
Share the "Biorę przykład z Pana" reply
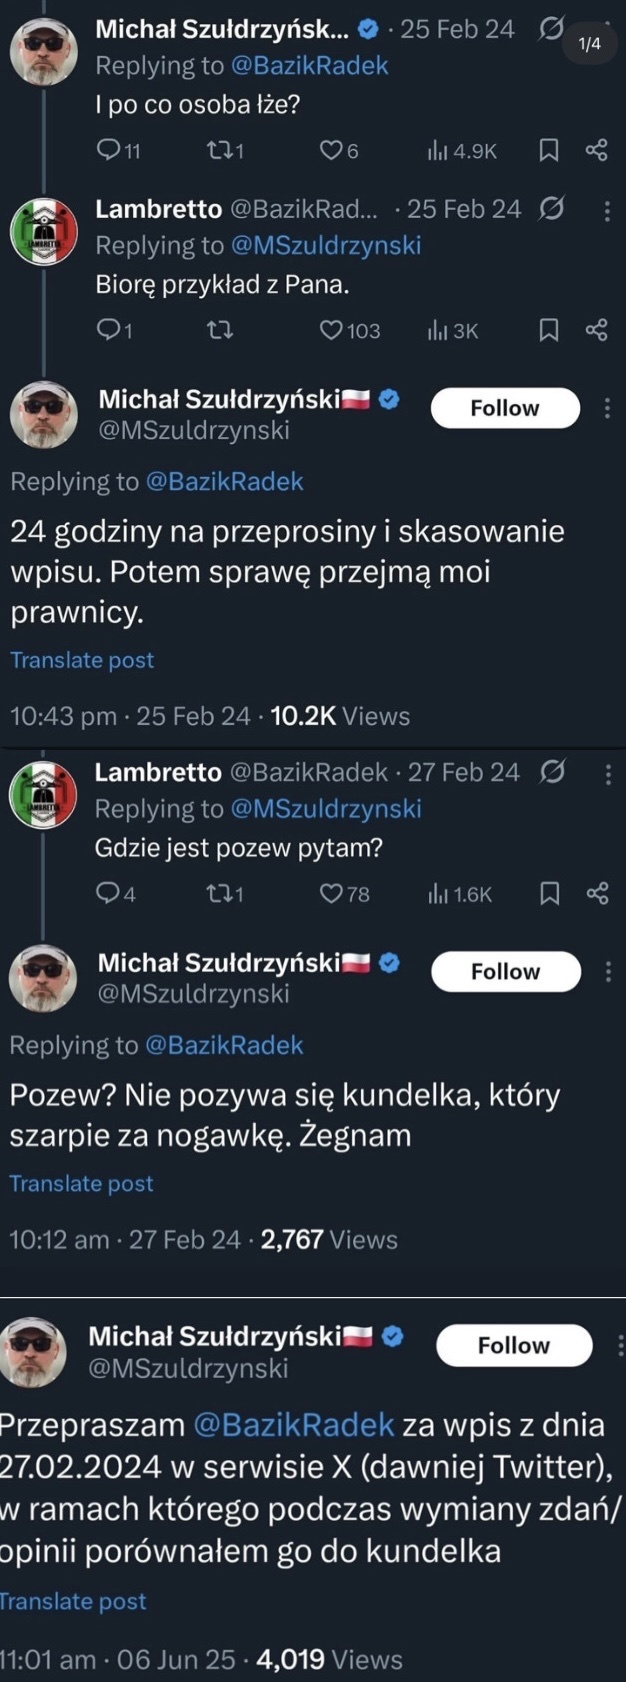coord(596,330)
